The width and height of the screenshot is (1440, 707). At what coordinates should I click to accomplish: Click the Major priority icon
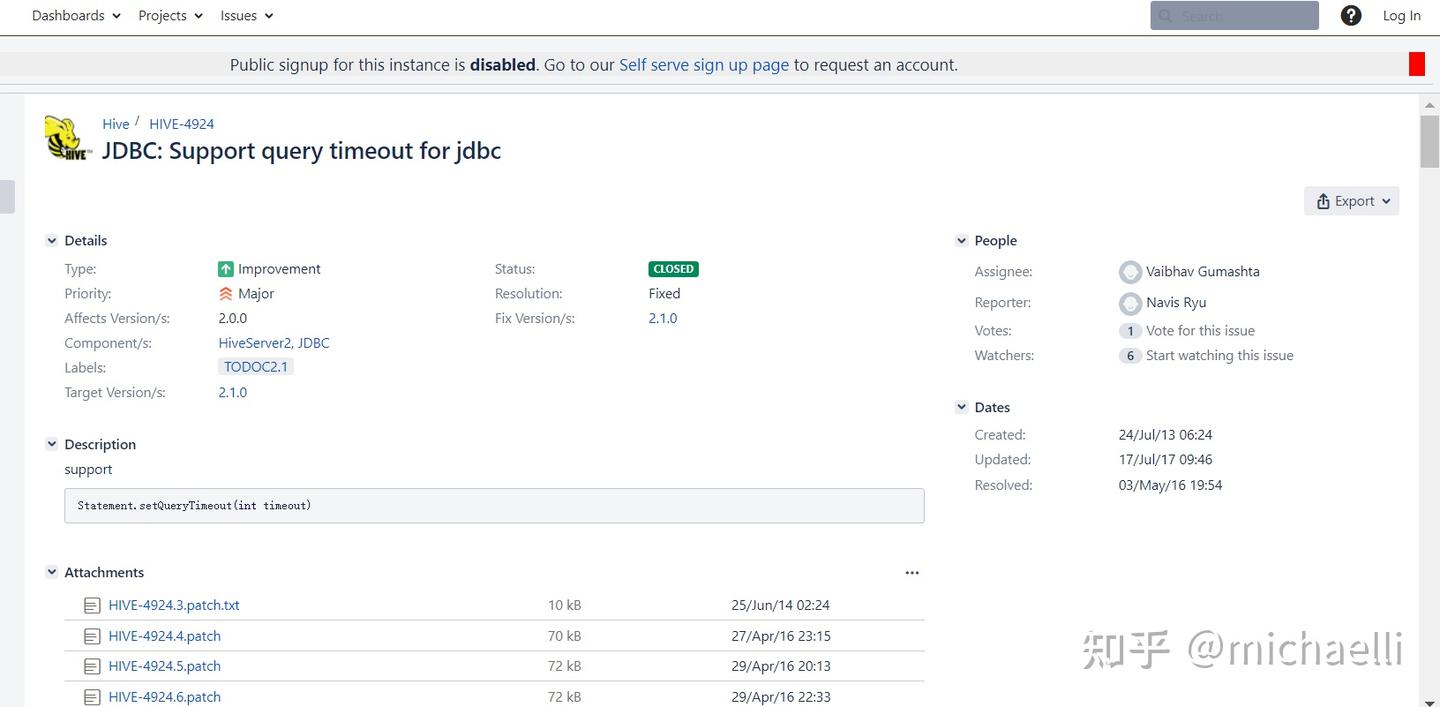pyautogui.click(x=226, y=293)
